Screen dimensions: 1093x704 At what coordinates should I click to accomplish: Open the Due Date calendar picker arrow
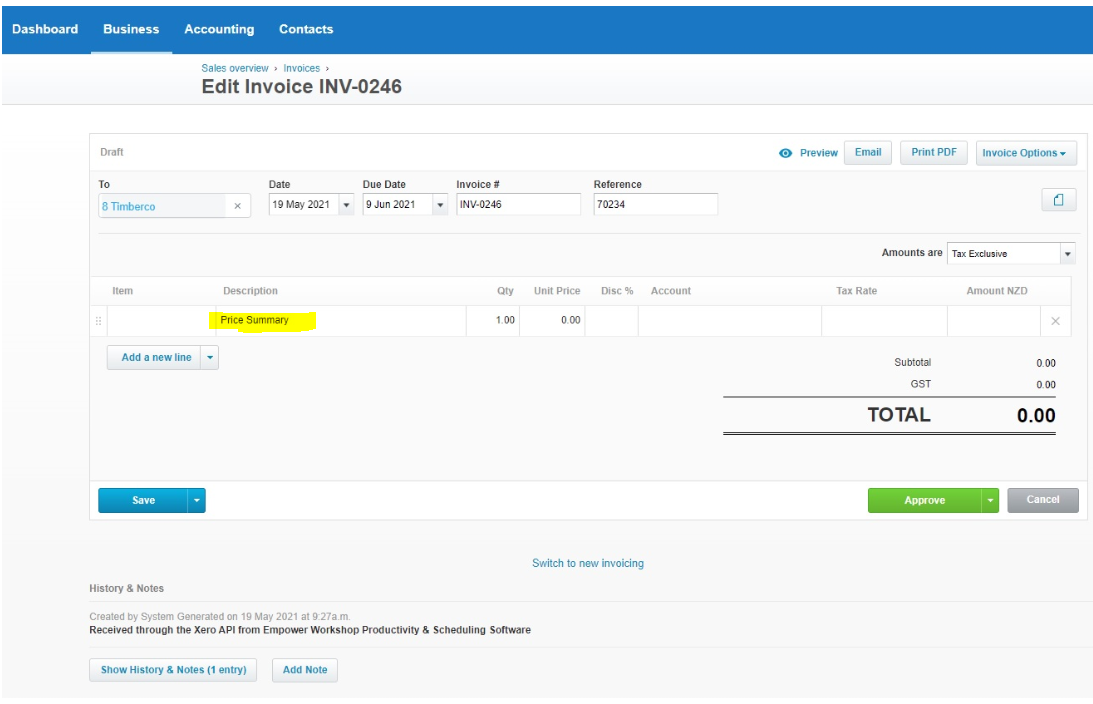click(x=440, y=205)
